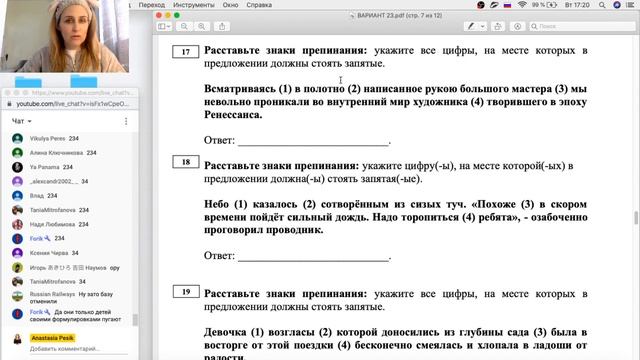Screen dimensions: 640x360
Task: Open Siri from the menu bar
Action: pos(617,5)
